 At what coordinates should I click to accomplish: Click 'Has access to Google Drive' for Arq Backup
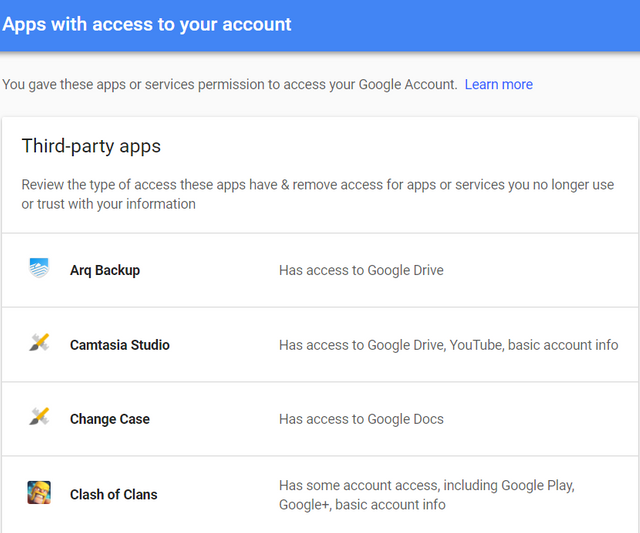pos(361,270)
